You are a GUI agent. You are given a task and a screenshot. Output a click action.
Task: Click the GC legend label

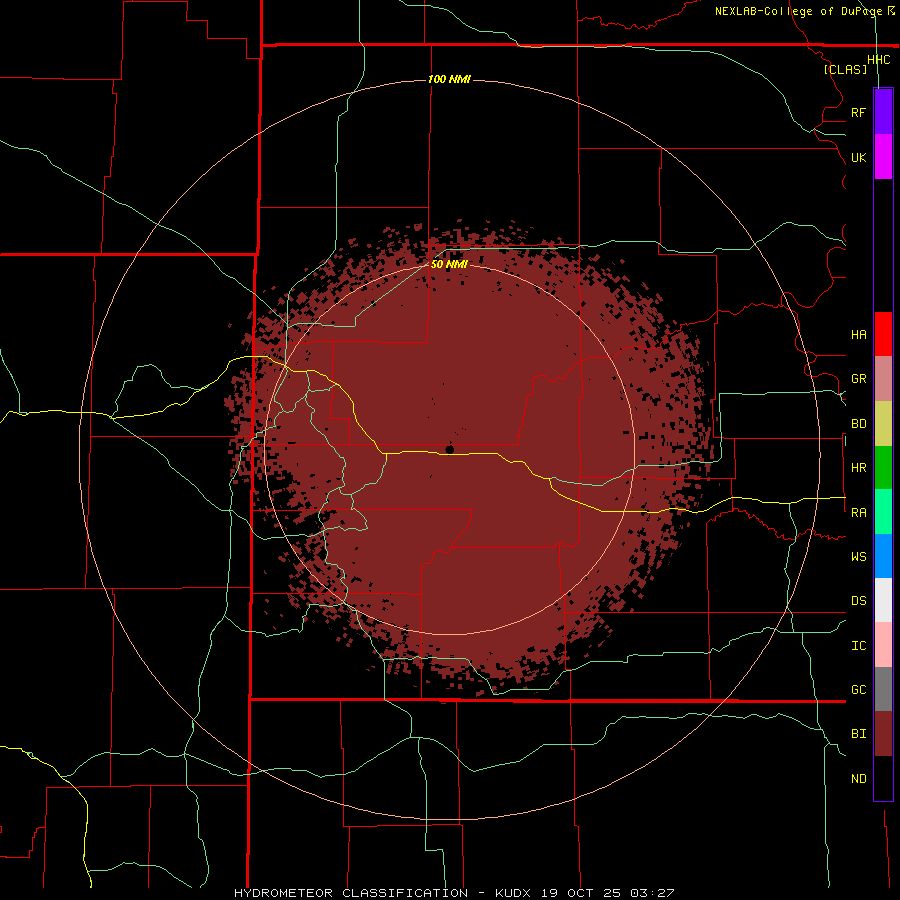(859, 690)
